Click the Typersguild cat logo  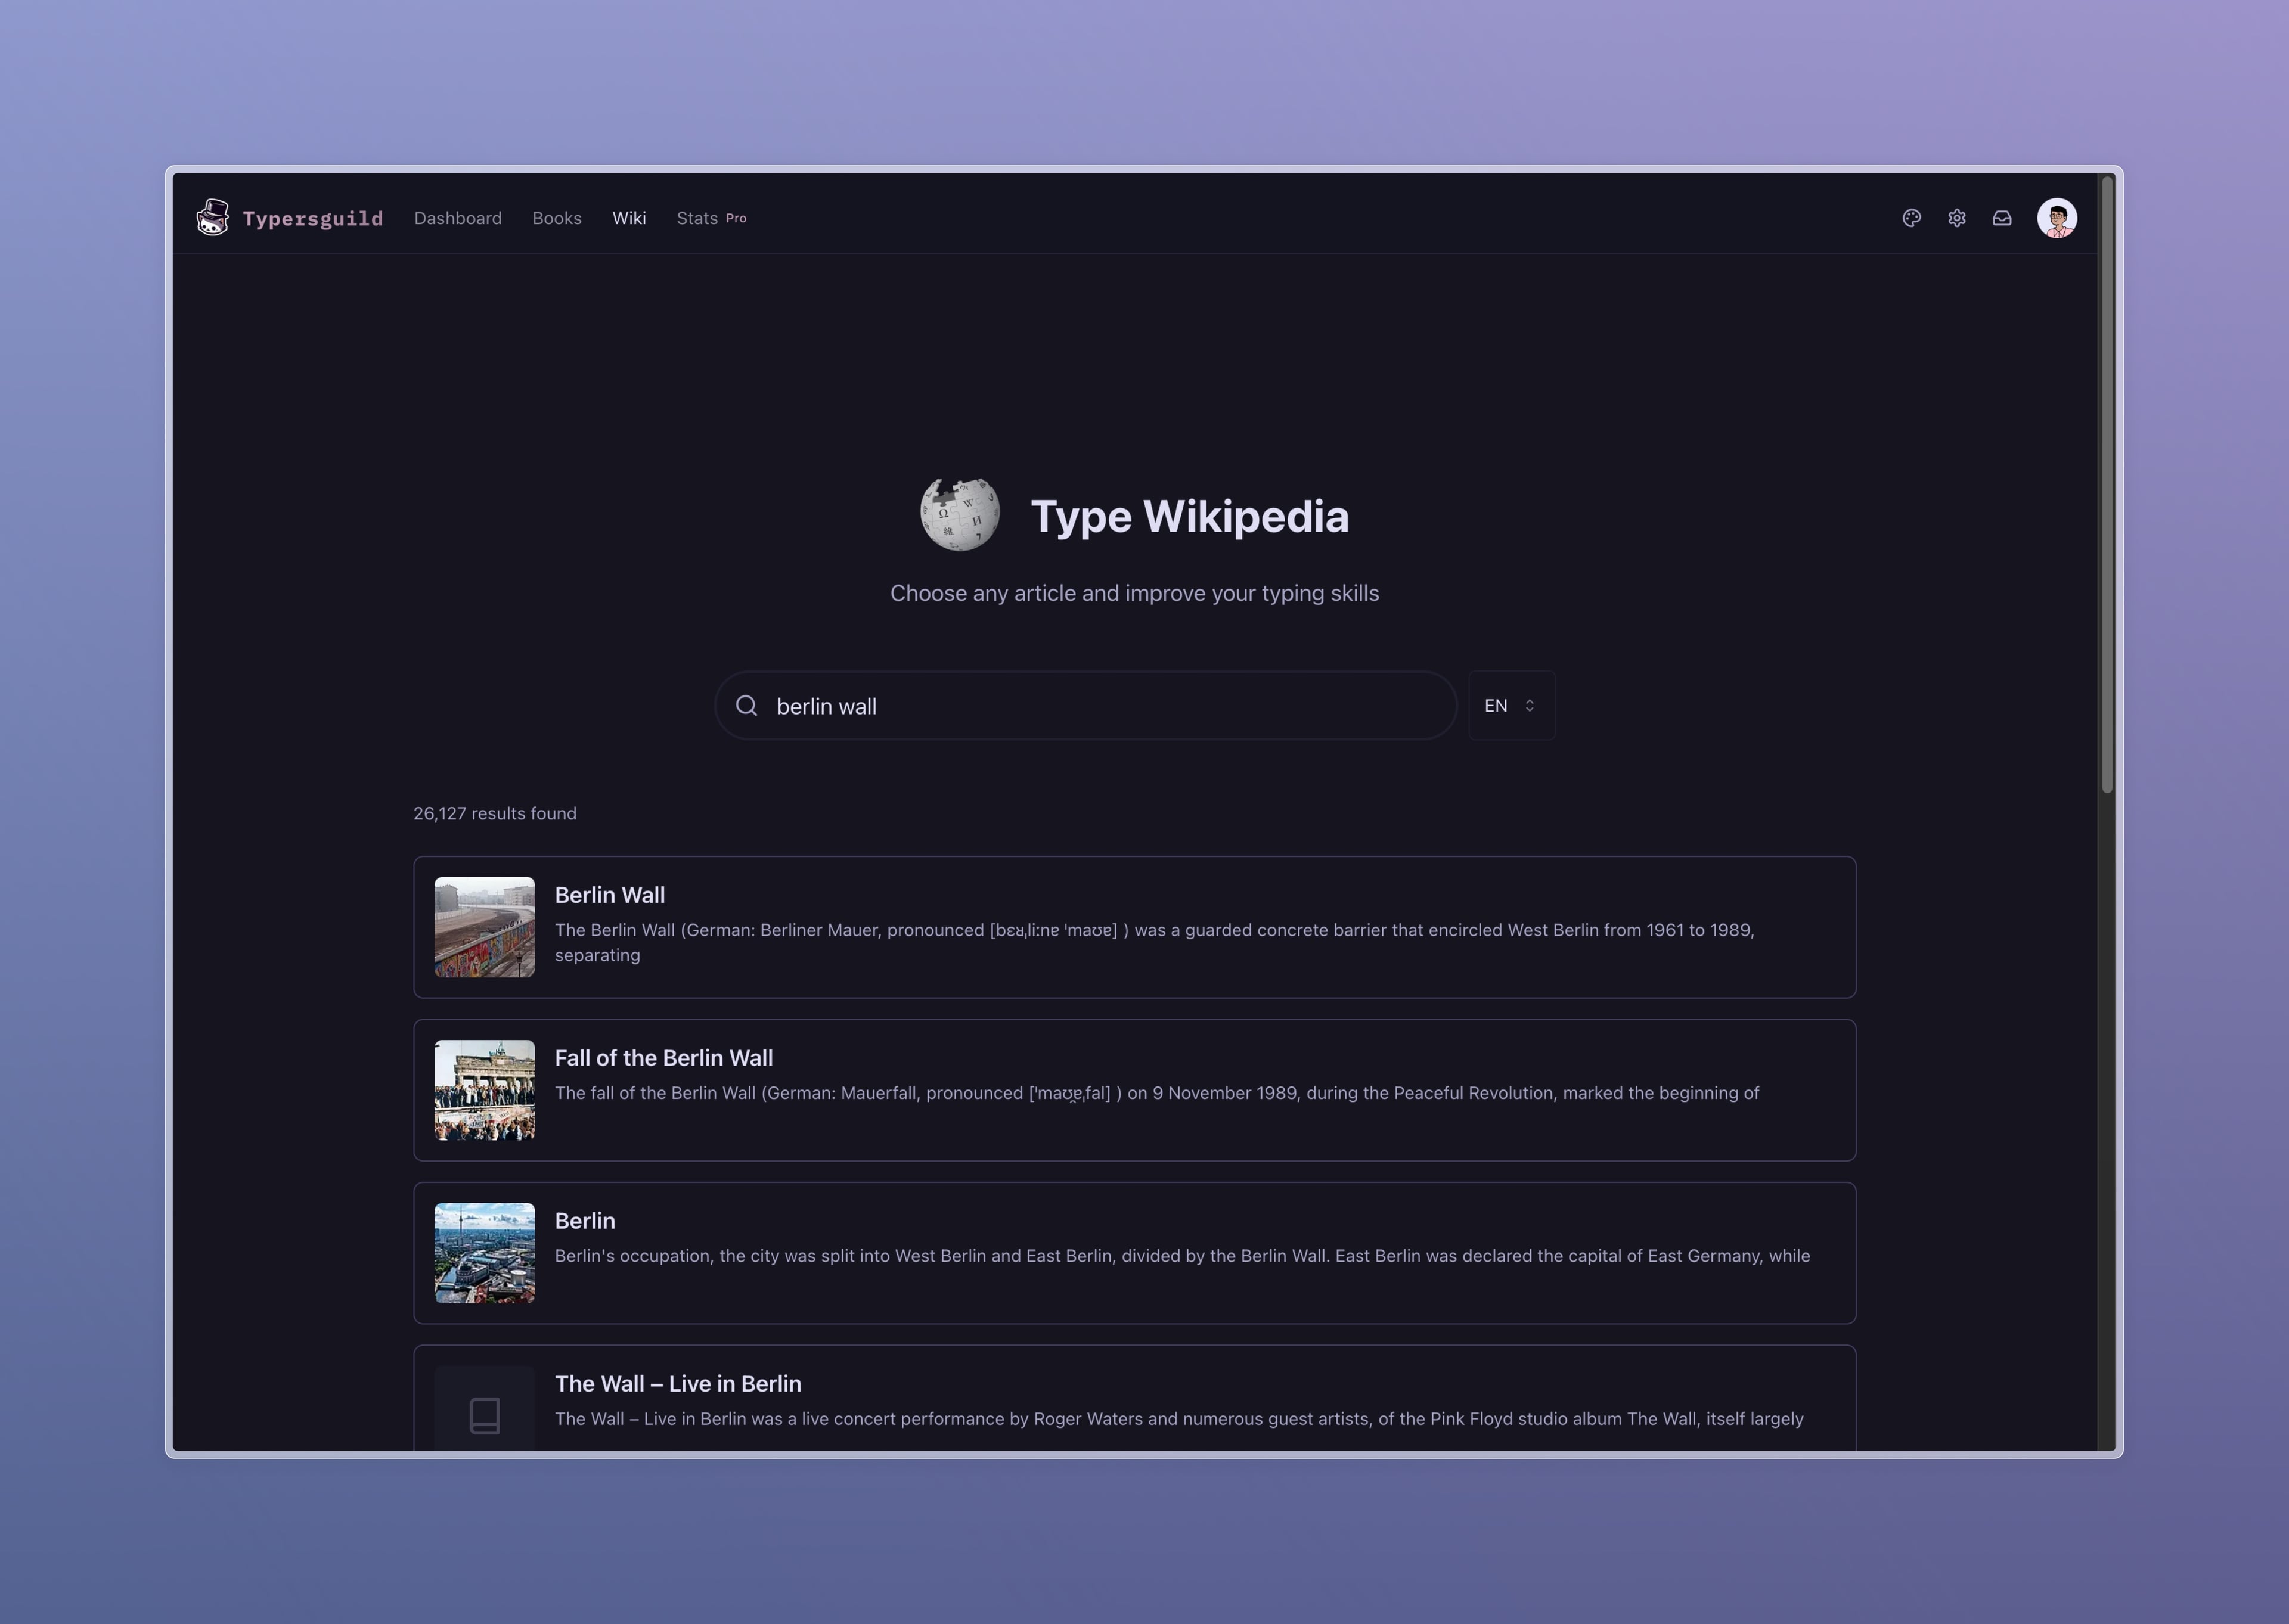click(213, 217)
